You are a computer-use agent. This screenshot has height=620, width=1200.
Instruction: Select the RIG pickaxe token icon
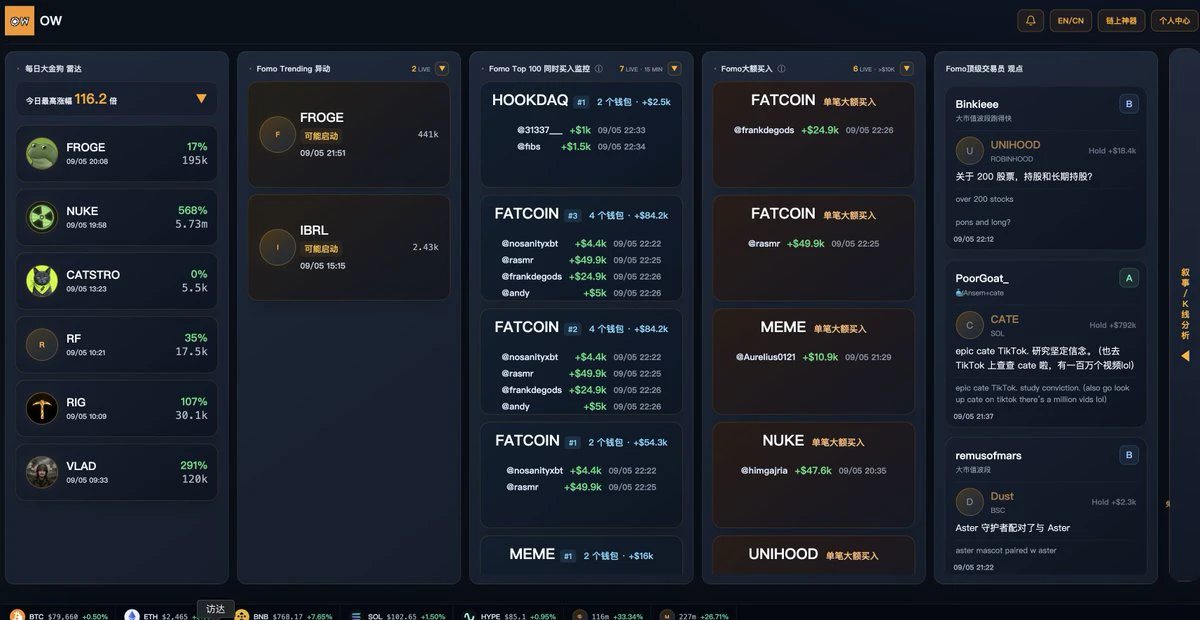[42, 408]
